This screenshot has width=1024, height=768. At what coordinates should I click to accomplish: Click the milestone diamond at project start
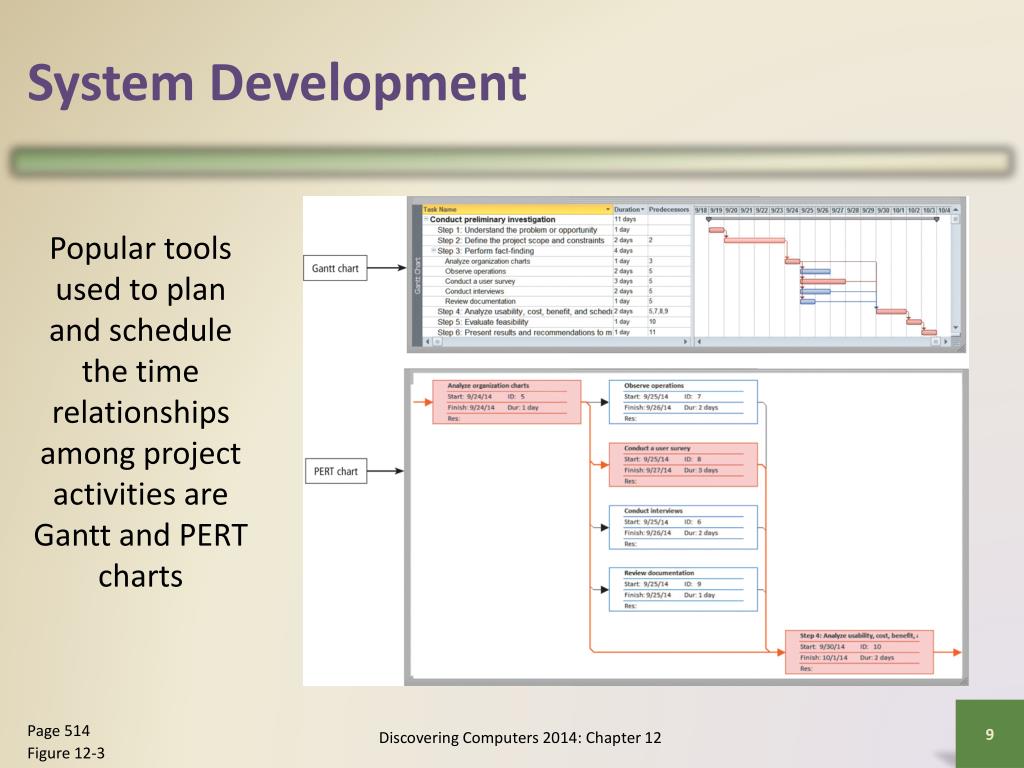709,219
